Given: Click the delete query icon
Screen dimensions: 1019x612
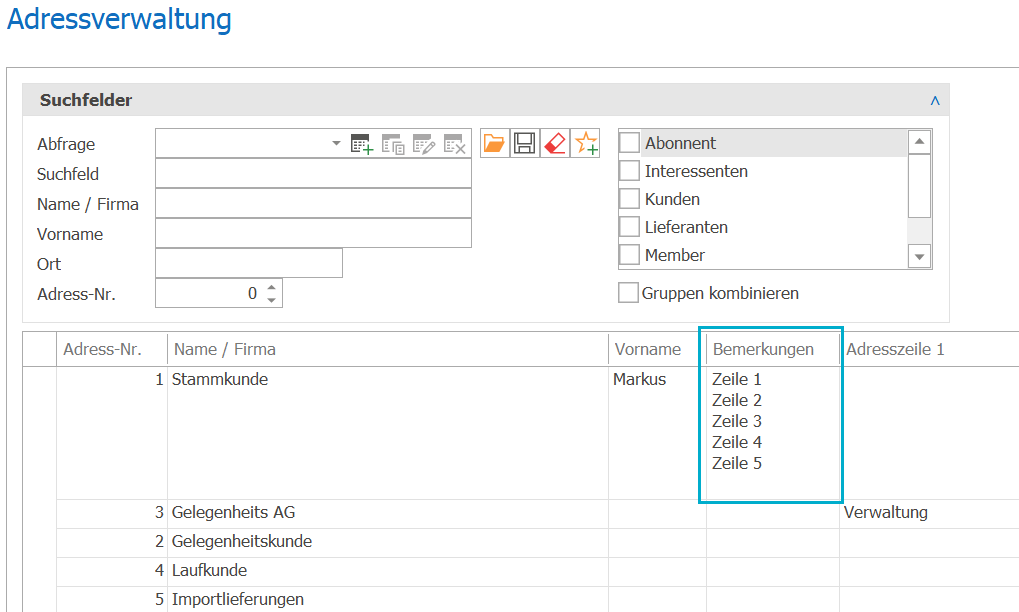Looking at the screenshot, I should 455,144.
